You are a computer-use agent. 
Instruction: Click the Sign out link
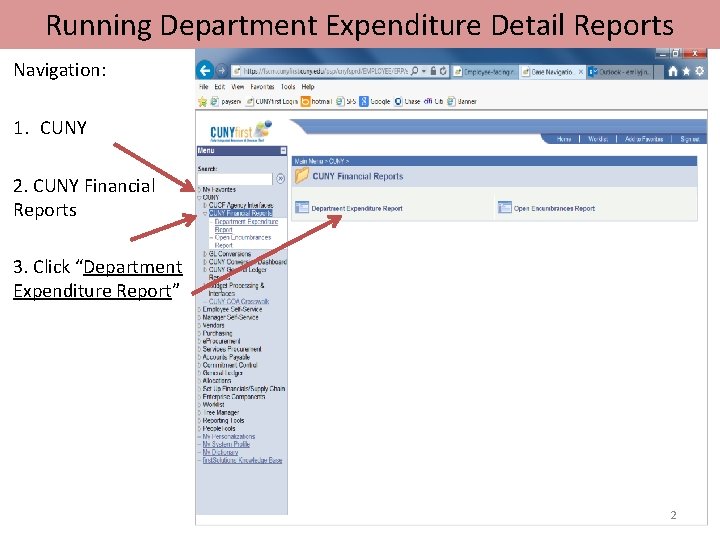click(690, 139)
